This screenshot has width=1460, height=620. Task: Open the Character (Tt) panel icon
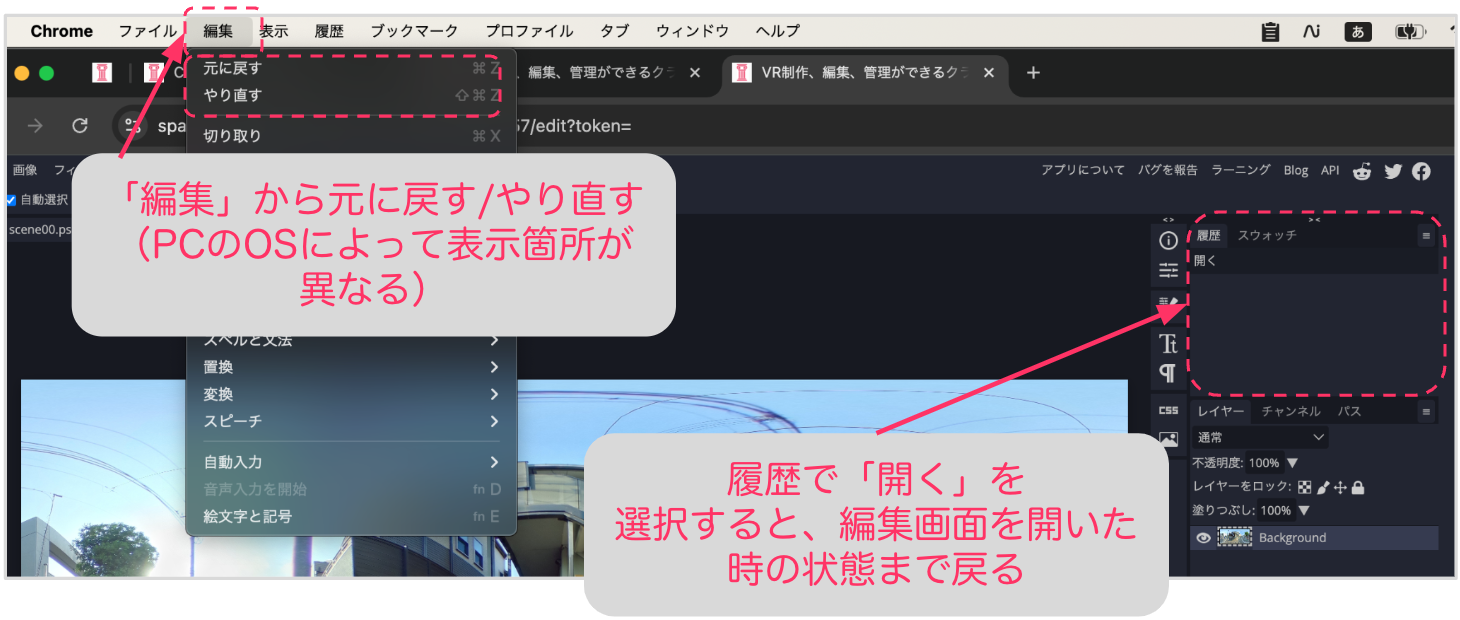coord(1167,344)
